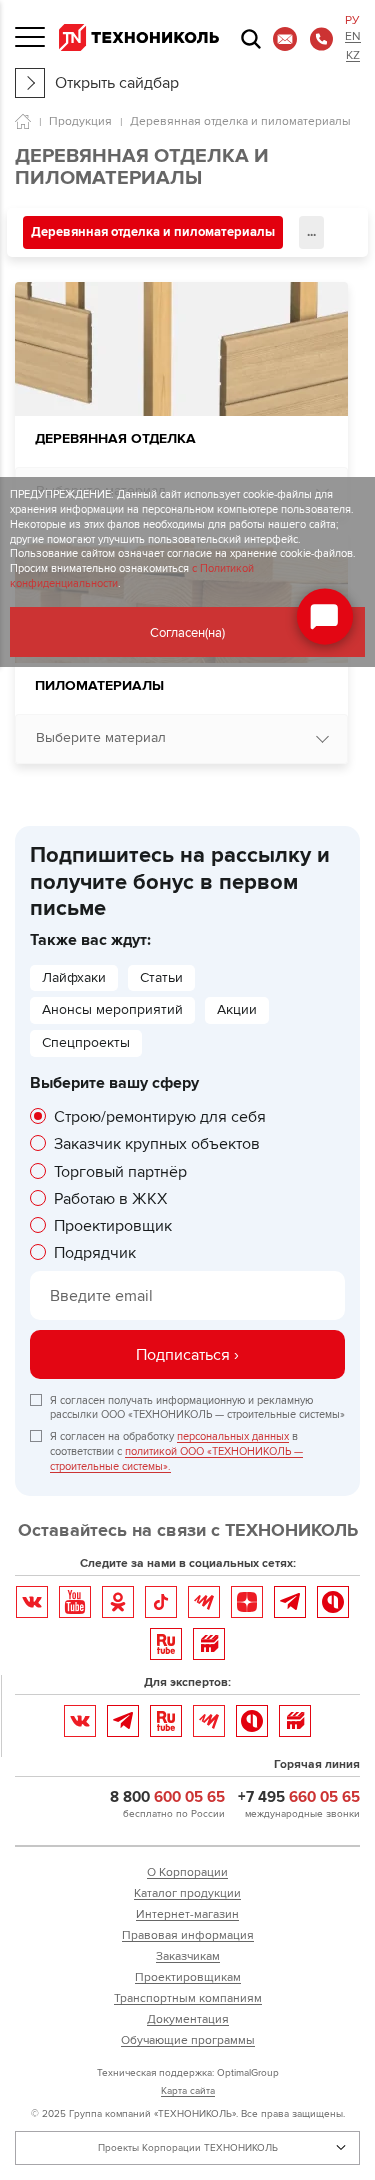Open sidebar with Открыть сайдбар arrow

(x=30, y=83)
